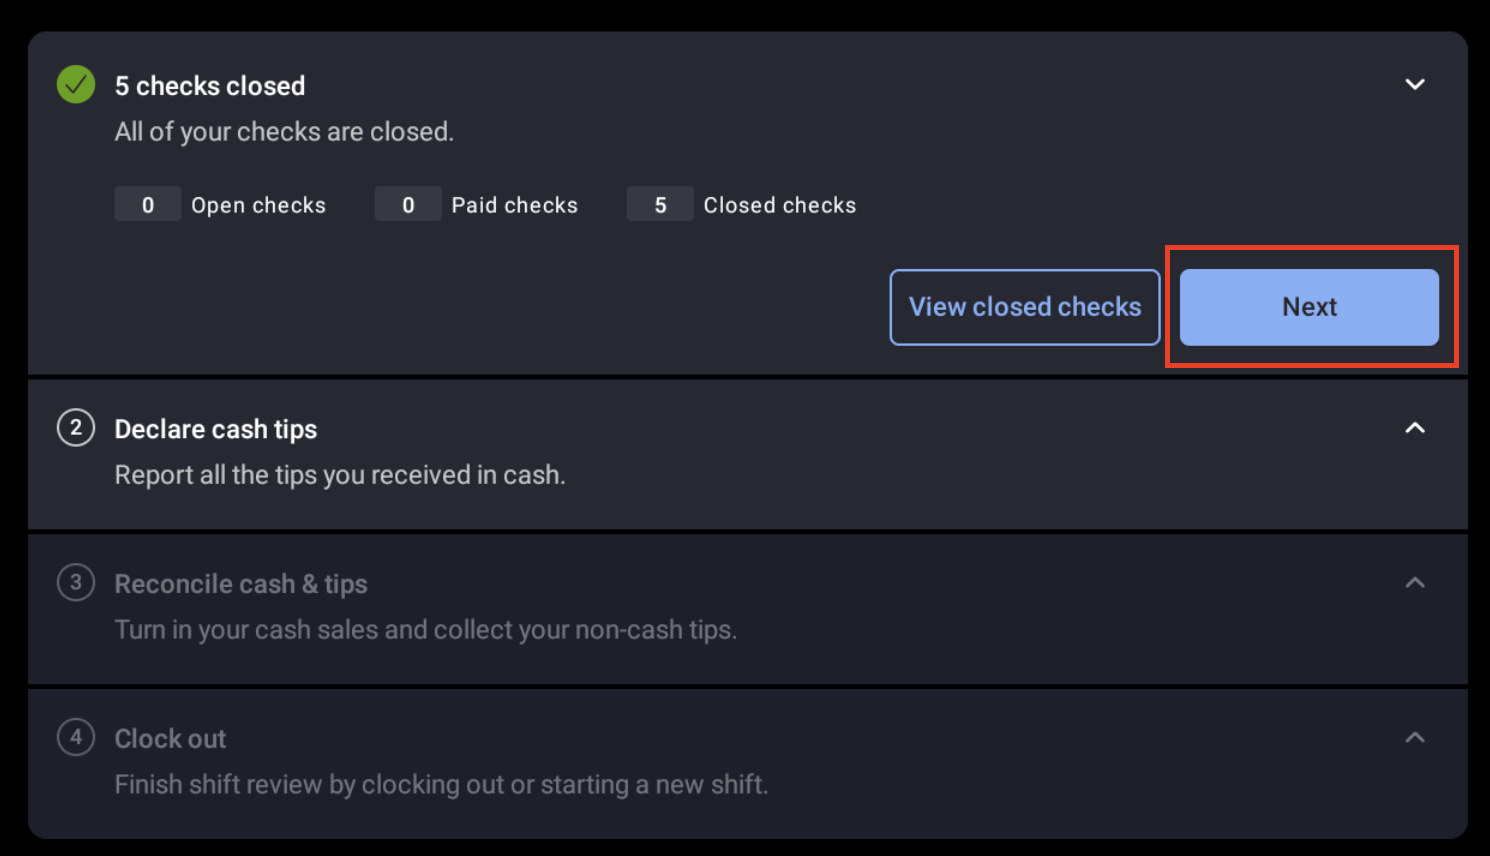This screenshot has height=856, width=1490.
Task: Click the step 3 numbered circle
Action: (x=75, y=583)
